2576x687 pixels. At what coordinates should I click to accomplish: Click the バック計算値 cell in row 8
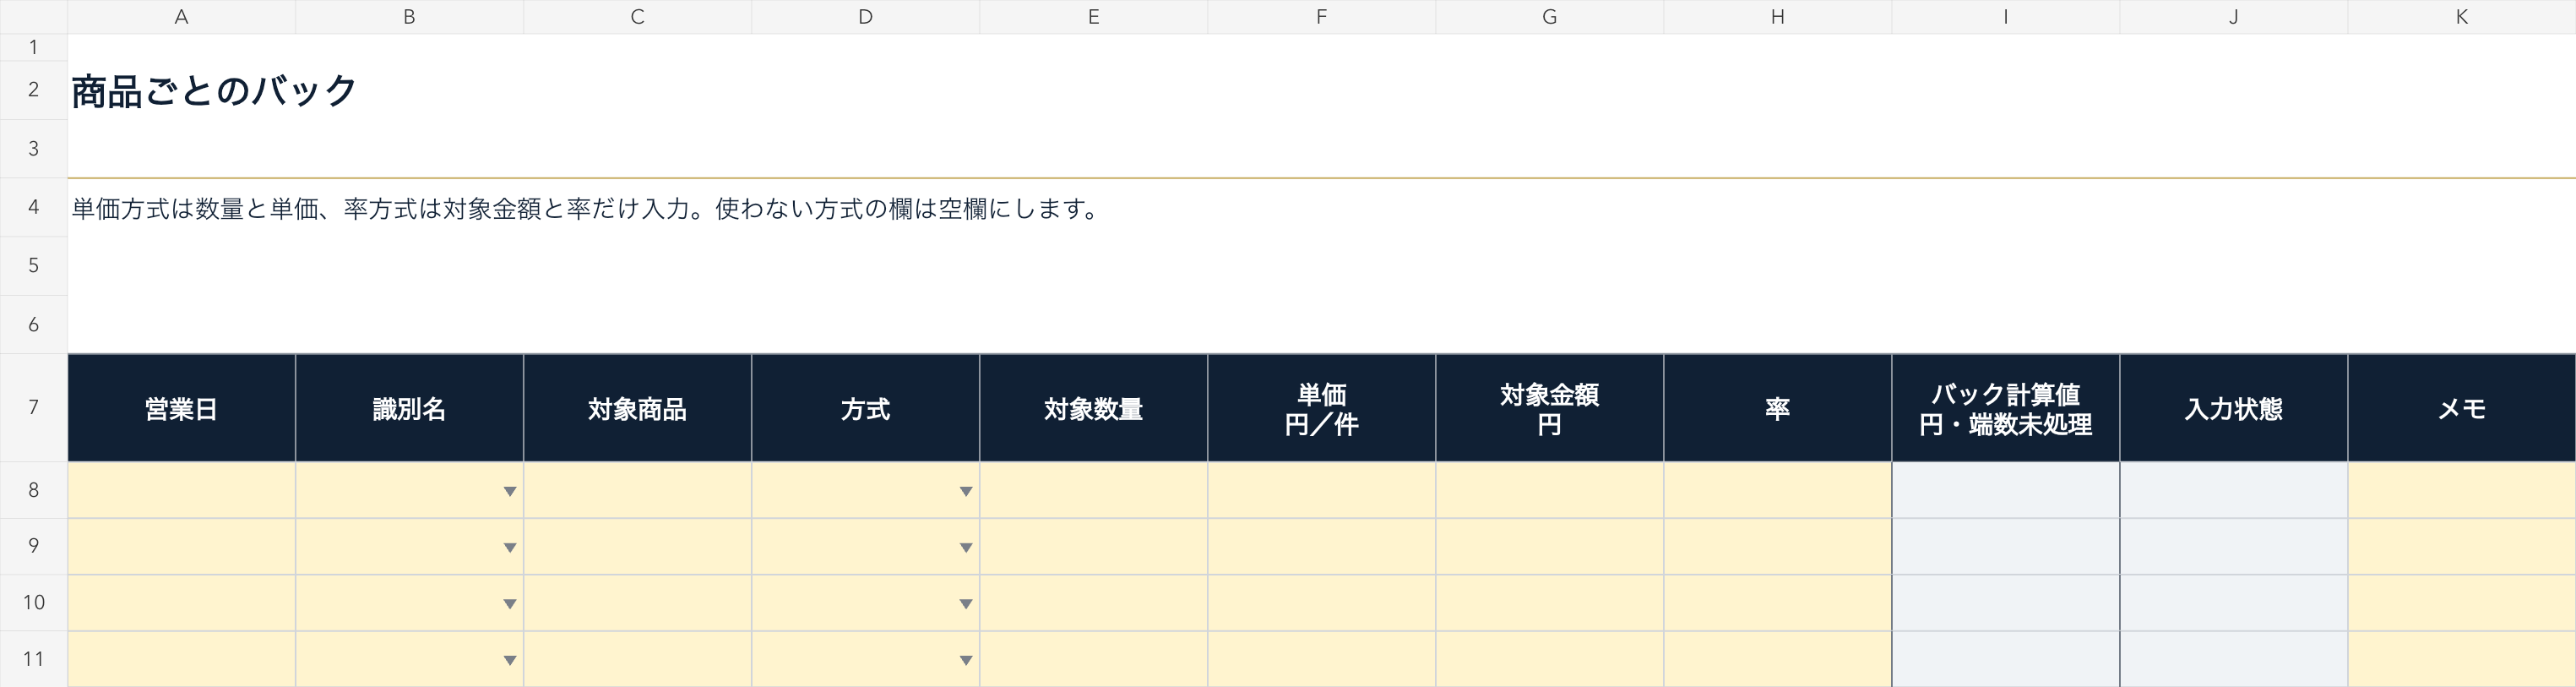[x=2005, y=490]
